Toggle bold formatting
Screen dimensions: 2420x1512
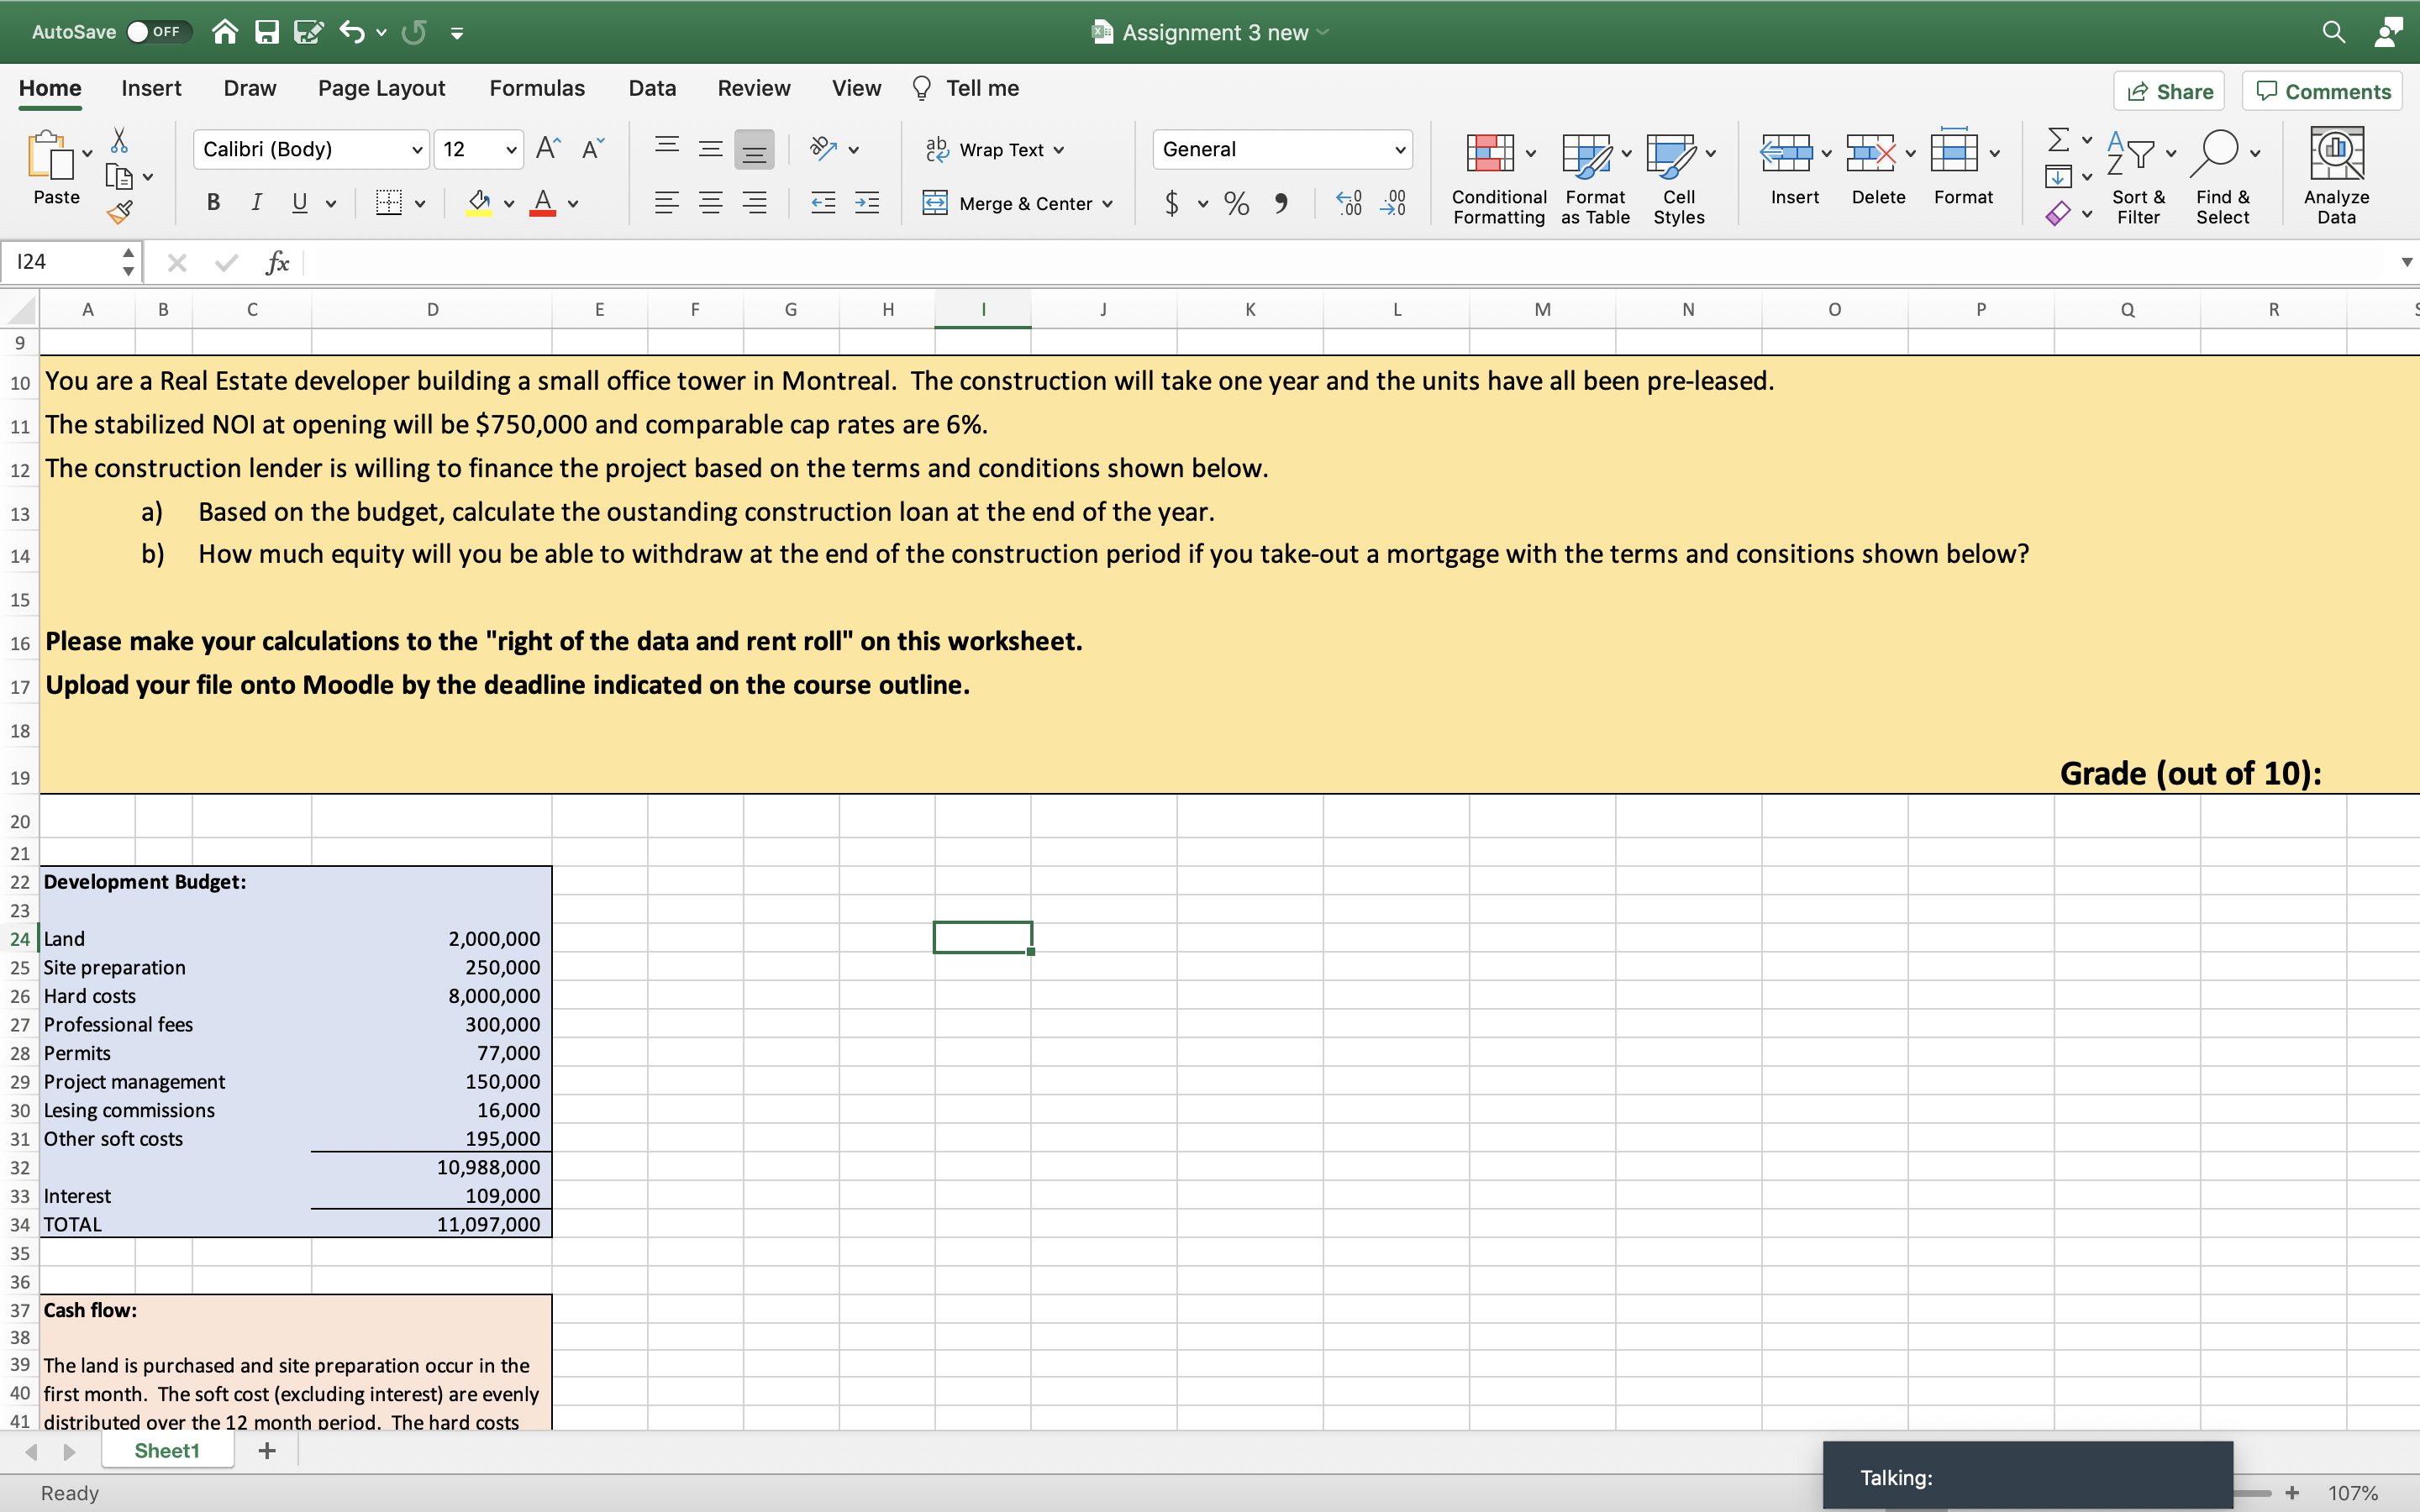[212, 203]
